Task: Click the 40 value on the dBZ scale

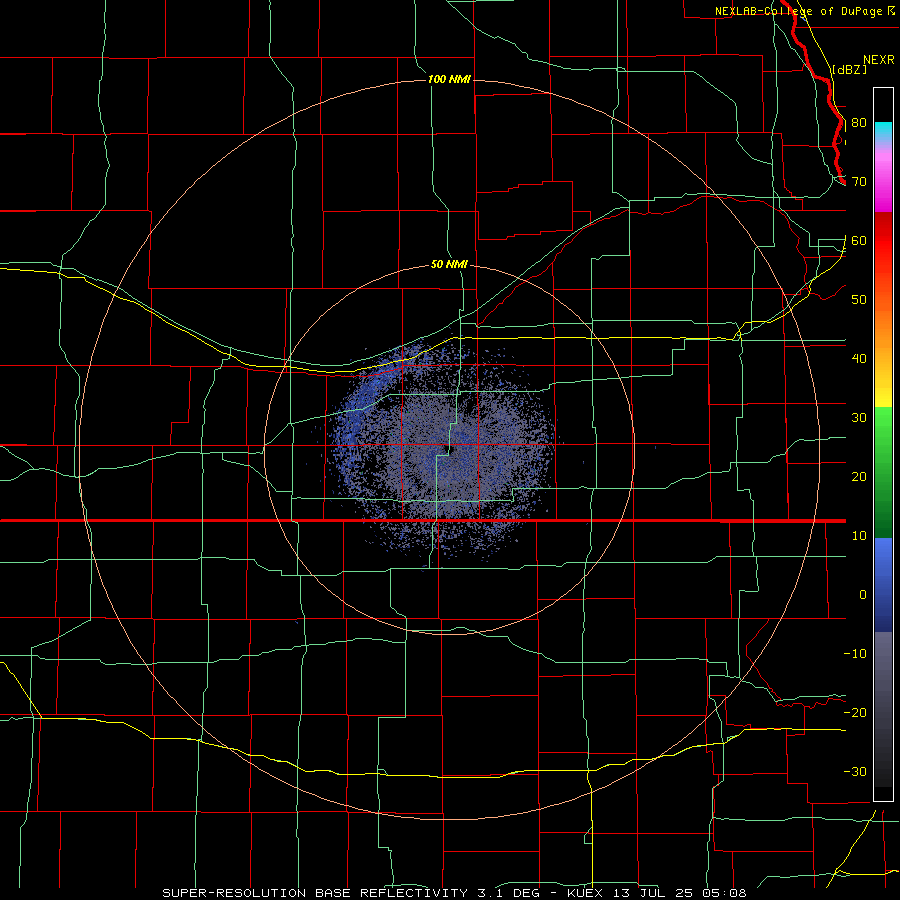Action: (859, 359)
